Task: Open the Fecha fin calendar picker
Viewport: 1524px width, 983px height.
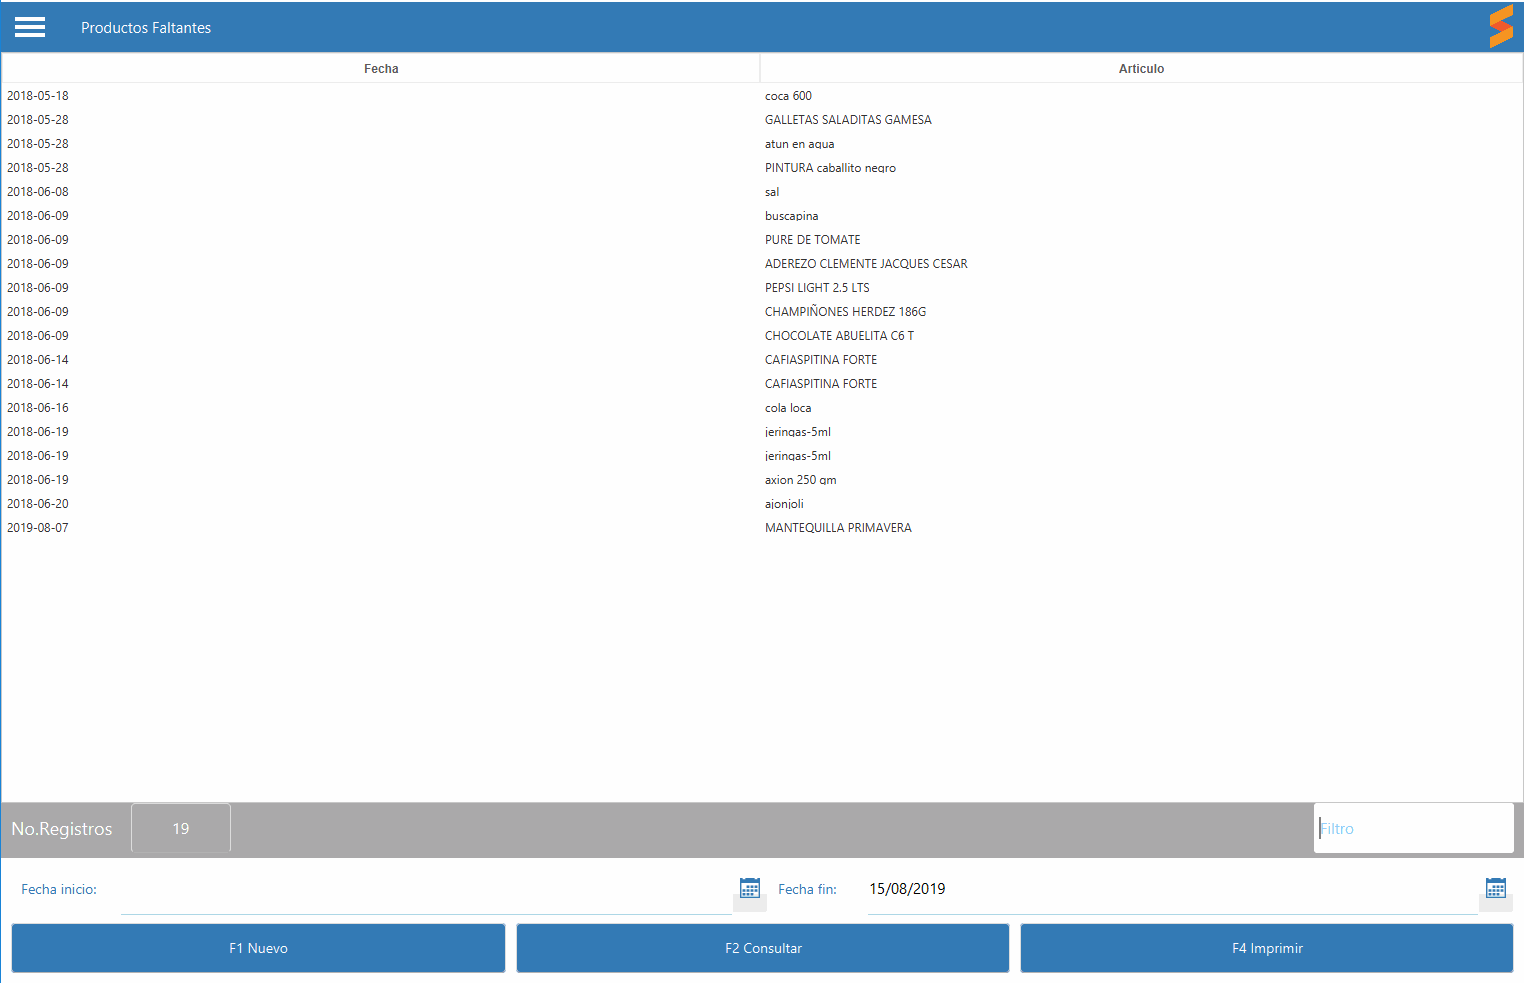Action: pyautogui.click(x=1495, y=888)
